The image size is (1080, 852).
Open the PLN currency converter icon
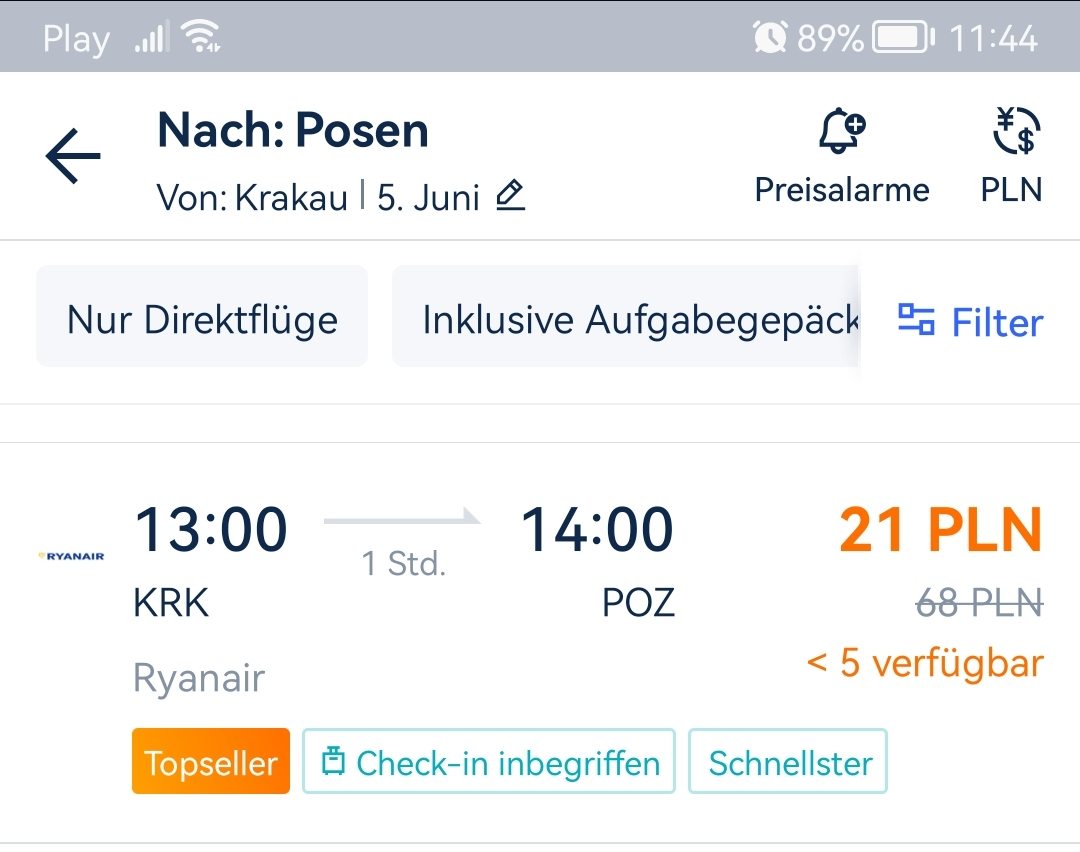(1016, 130)
